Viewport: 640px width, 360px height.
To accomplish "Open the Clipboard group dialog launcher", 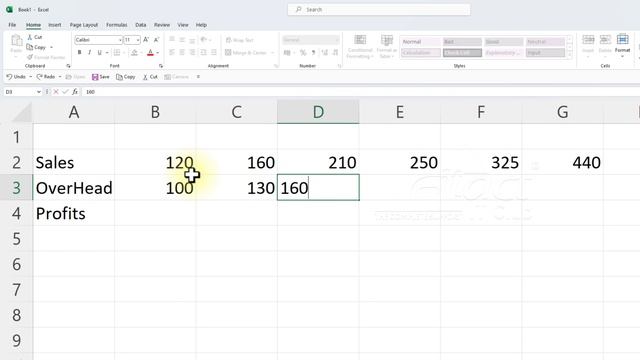I will [x=68, y=66].
